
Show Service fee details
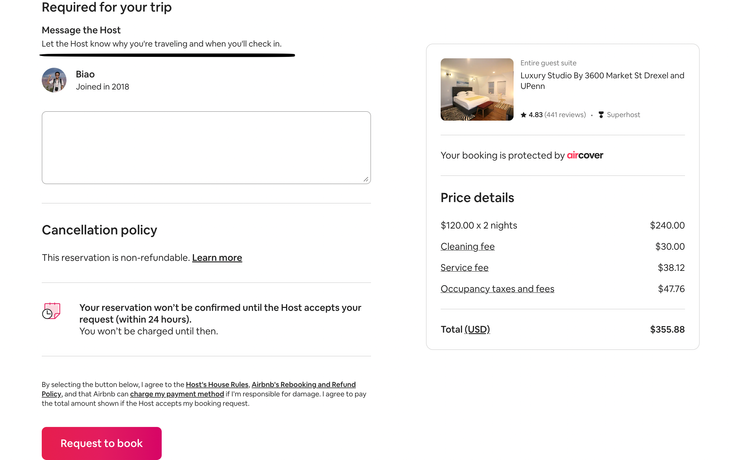[x=464, y=268]
